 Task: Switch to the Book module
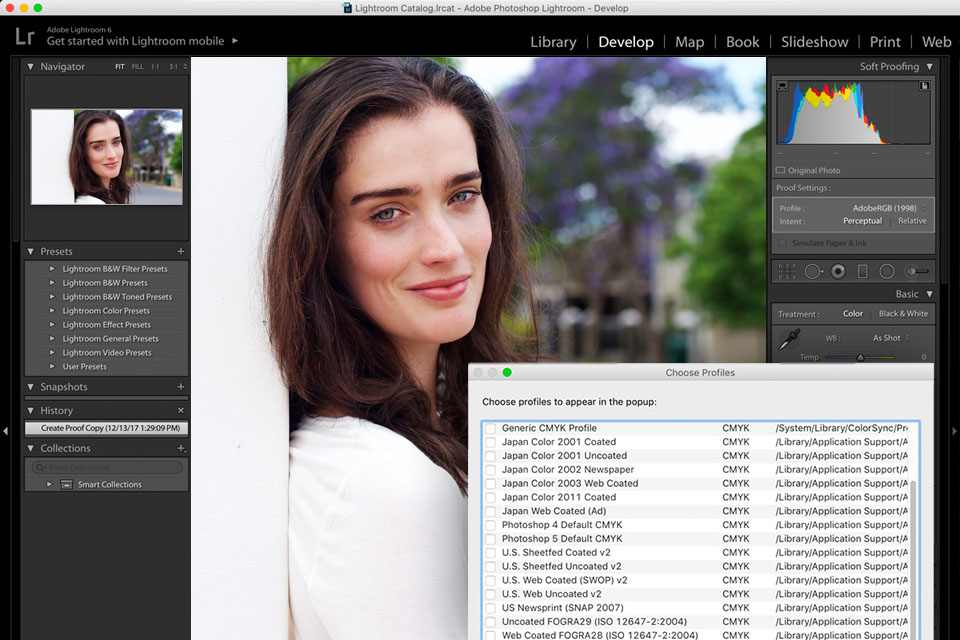743,42
